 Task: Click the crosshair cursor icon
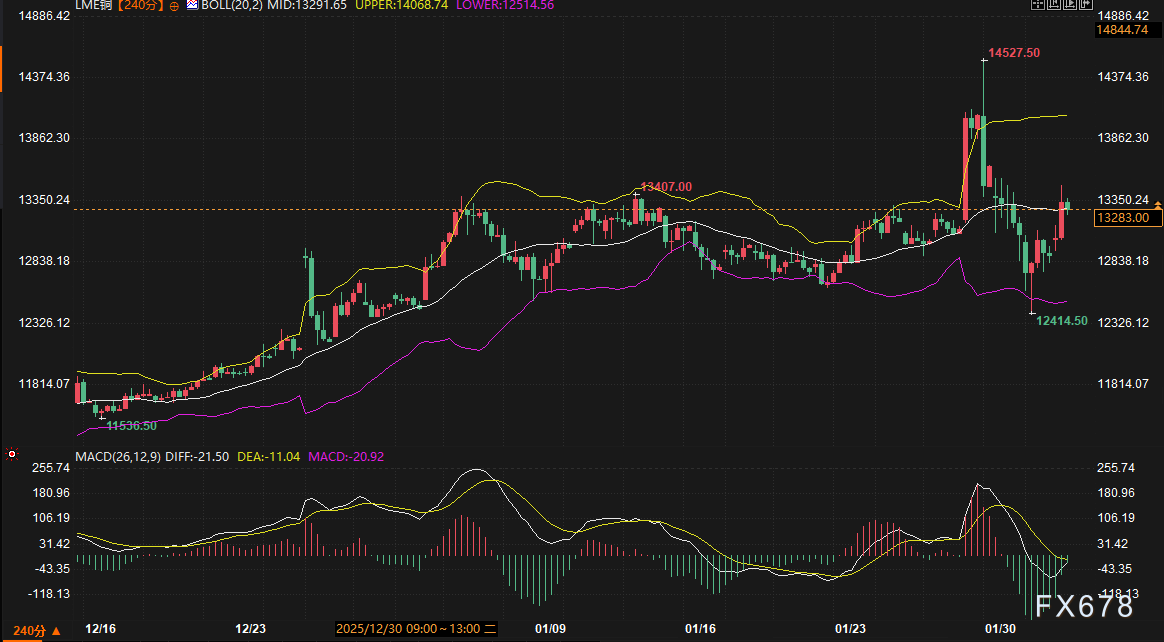1040,6
